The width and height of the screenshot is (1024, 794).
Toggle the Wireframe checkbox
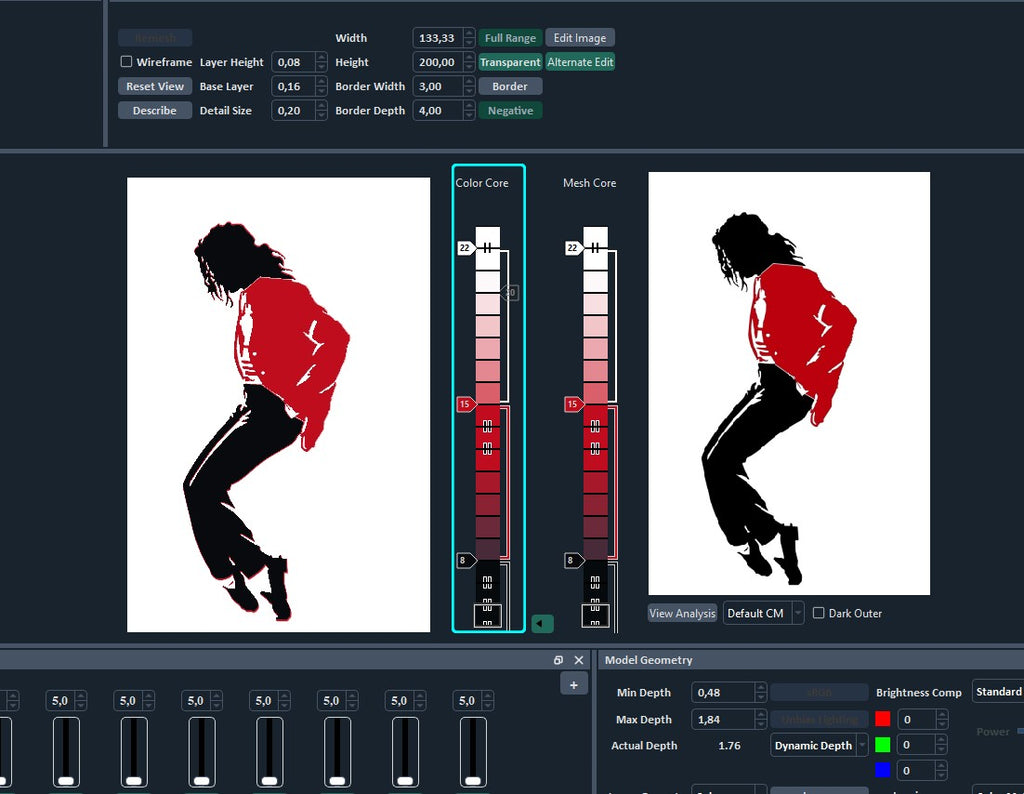tap(126, 61)
